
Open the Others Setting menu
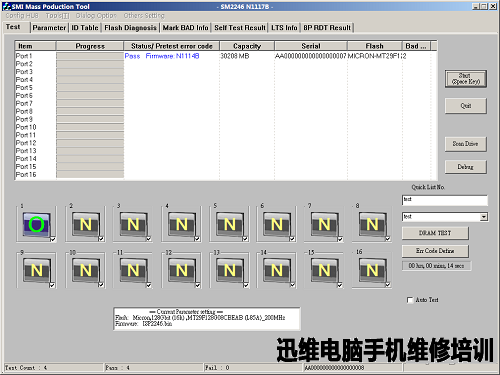coord(144,16)
